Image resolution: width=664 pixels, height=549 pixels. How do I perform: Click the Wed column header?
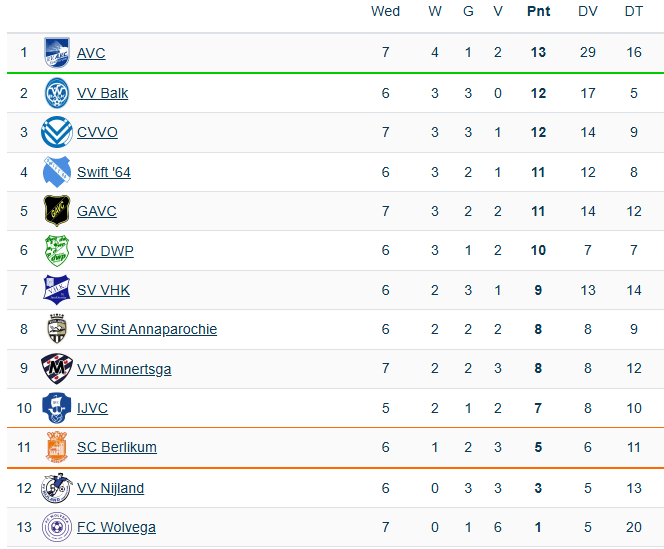click(x=385, y=11)
